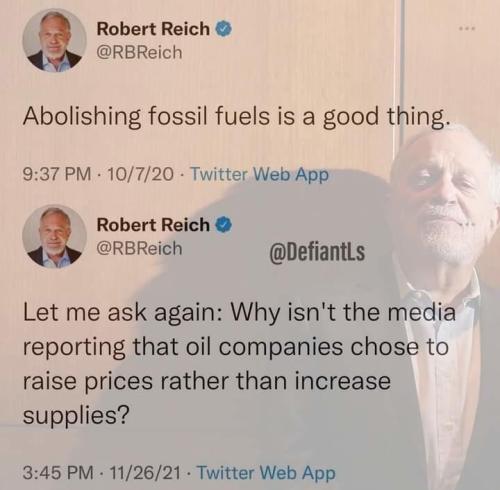The height and width of the screenshot is (490, 500).
Task: Click @RBReich handle in first tweet
Action: tap(139, 52)
